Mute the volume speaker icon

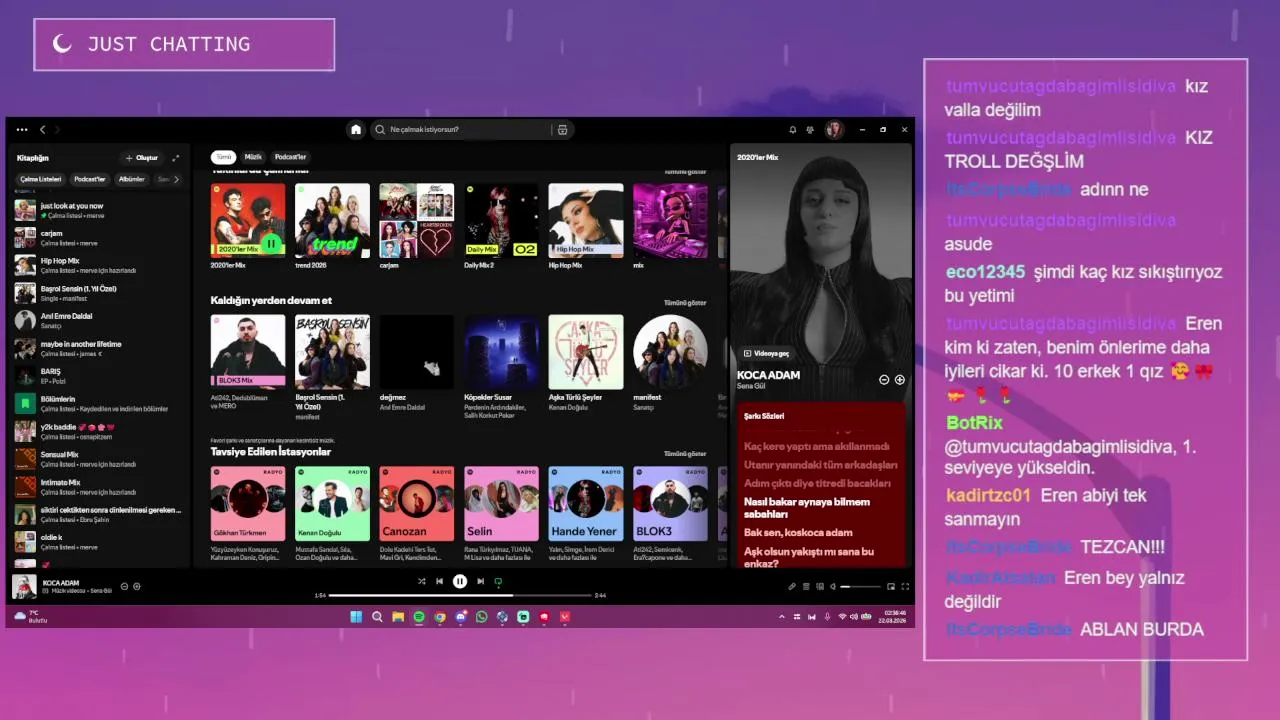832,586
